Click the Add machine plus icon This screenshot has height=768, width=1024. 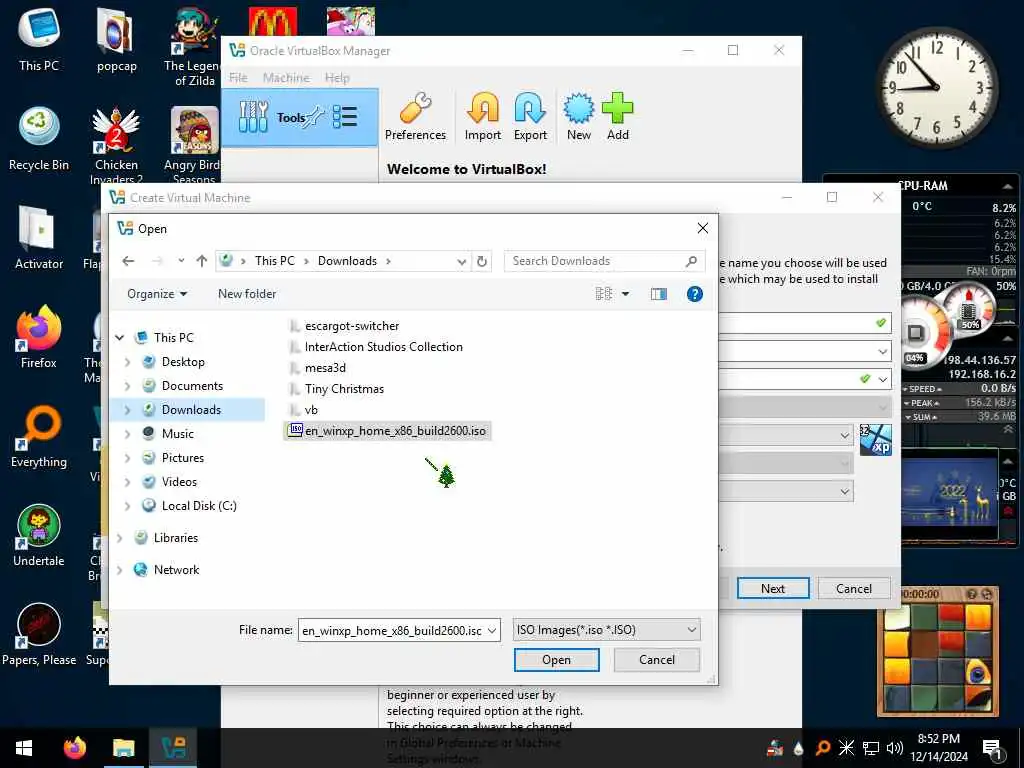617,116
